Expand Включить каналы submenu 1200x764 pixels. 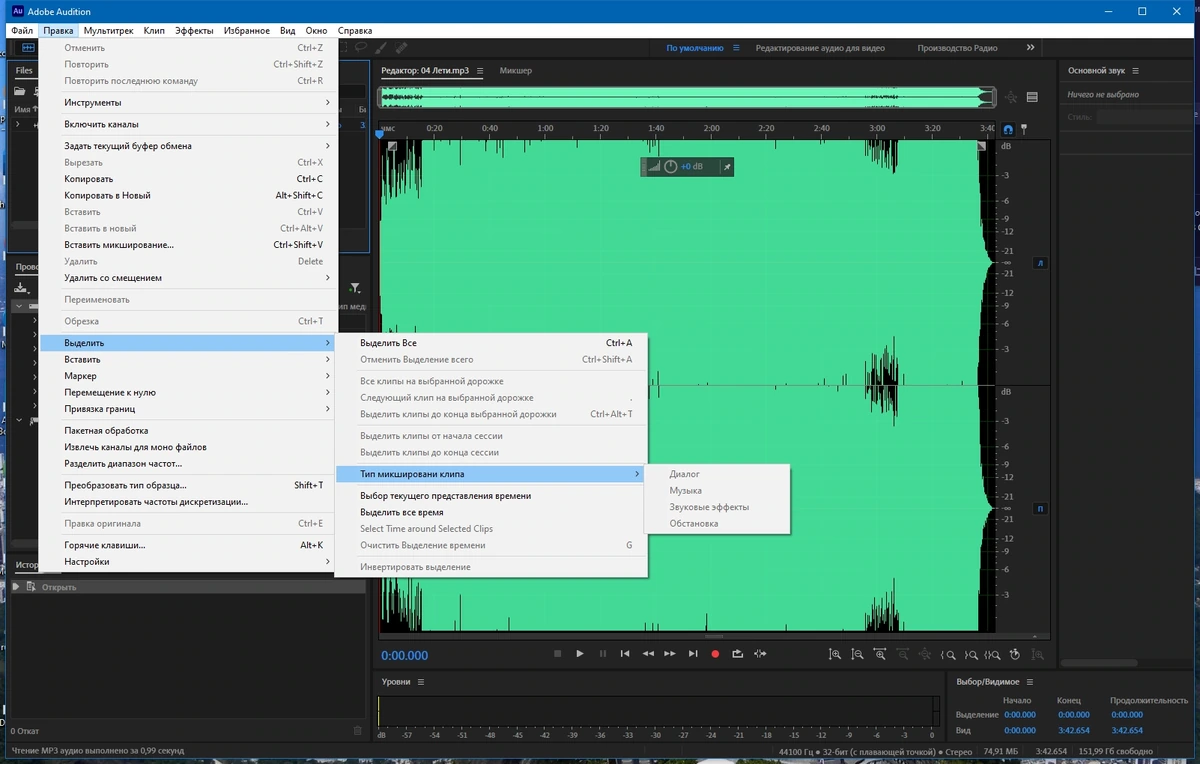[189, 124]
